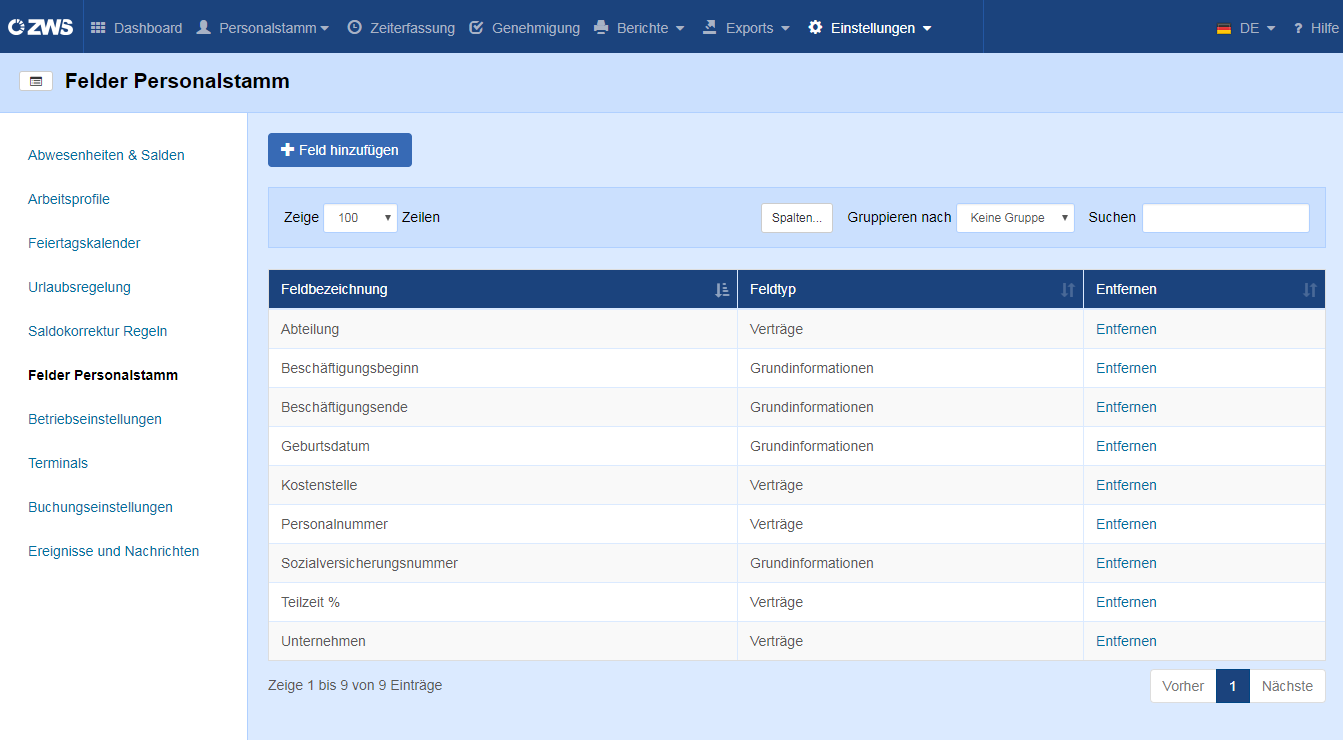The height and width of the screenshot is (740, 1343).
Task: Select Felder Personalstamm sidebar item
Action: pos(103,375)
